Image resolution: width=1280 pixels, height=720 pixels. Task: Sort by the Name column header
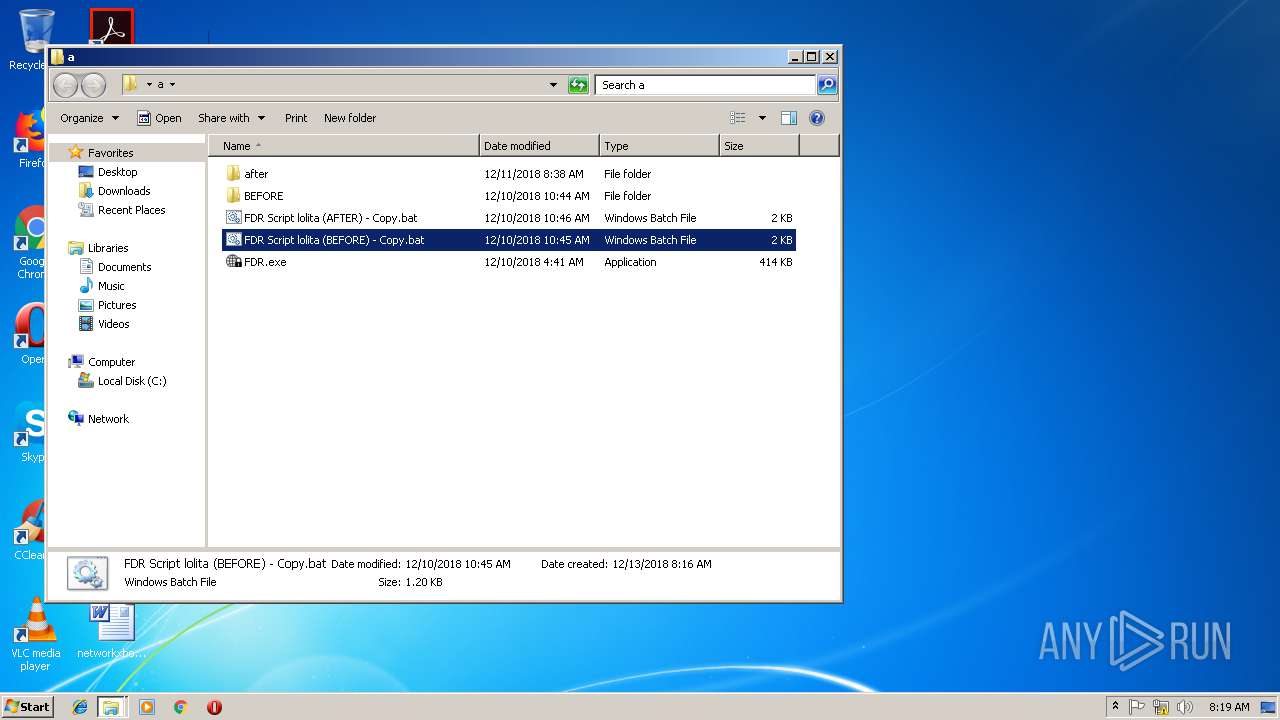pos(344,146)
